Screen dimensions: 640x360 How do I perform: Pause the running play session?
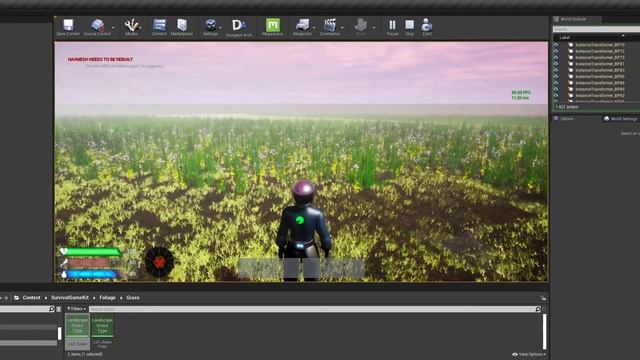click(x=392, y=25)
